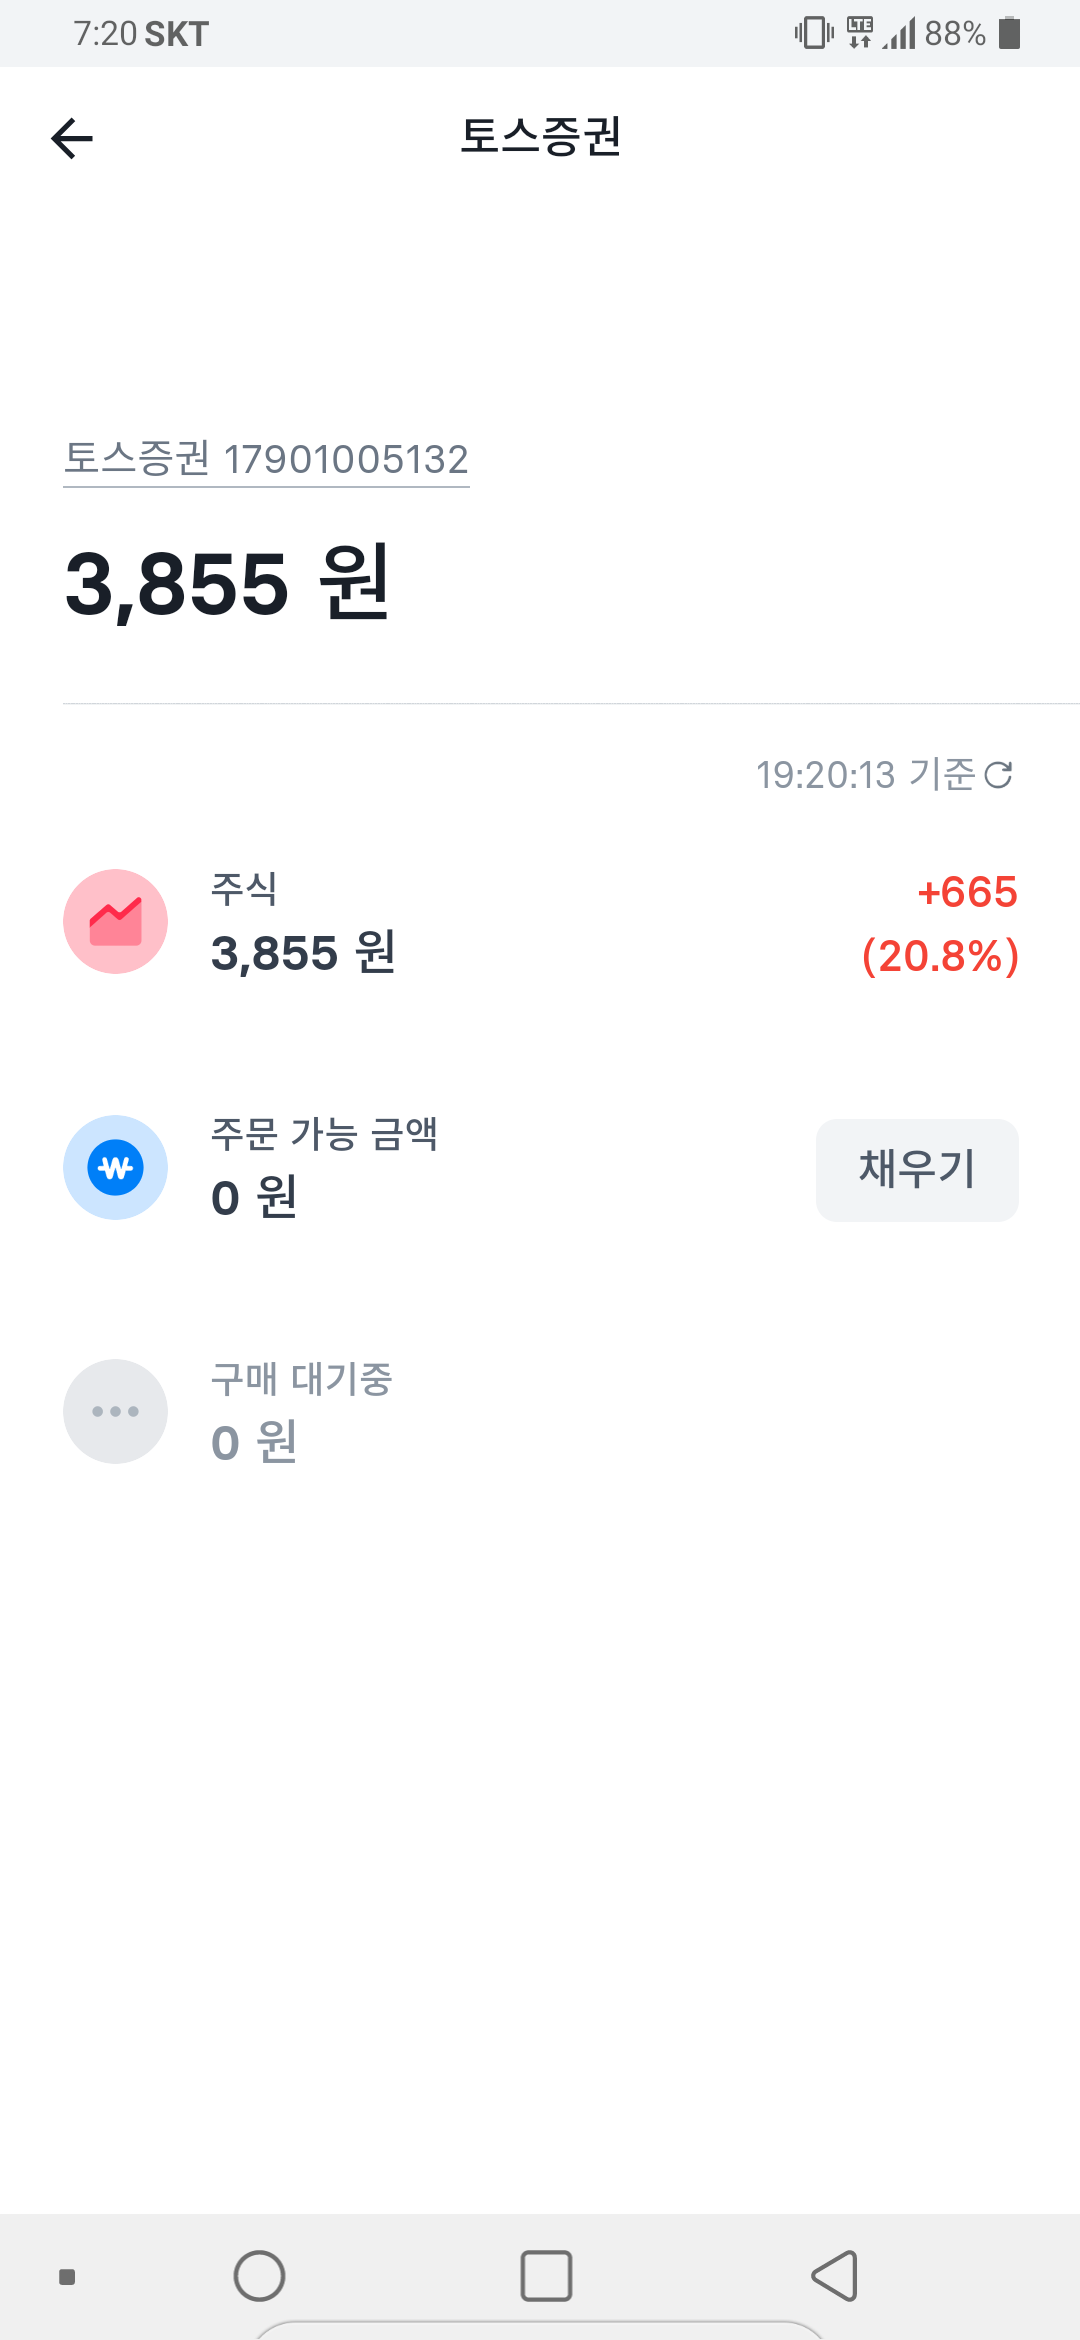
Task: Tap the back arrow icon
Action: point(72,138)
